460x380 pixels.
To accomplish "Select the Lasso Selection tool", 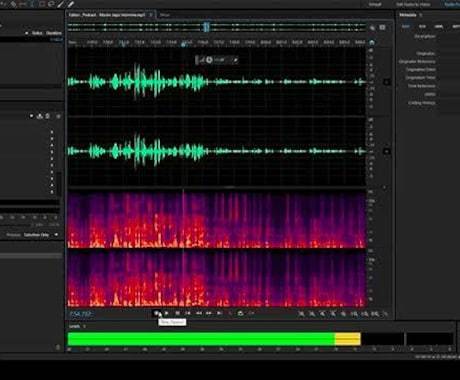I will point(51,4).
